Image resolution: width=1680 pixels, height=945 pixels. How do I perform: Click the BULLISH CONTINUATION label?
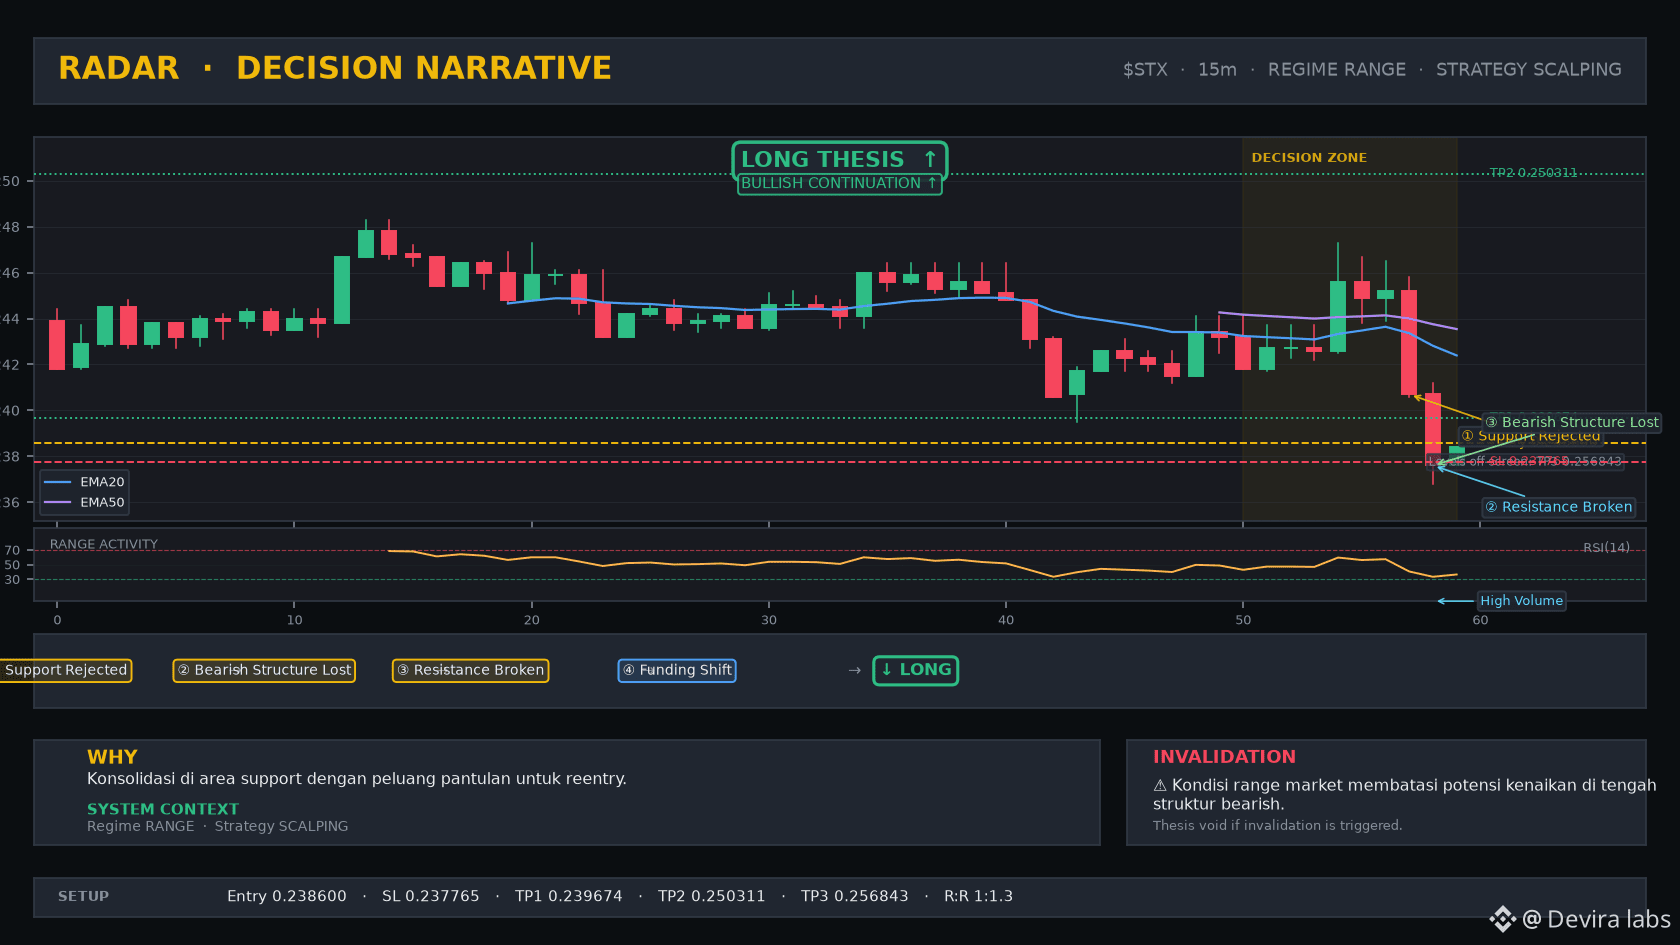pos(839,184)
